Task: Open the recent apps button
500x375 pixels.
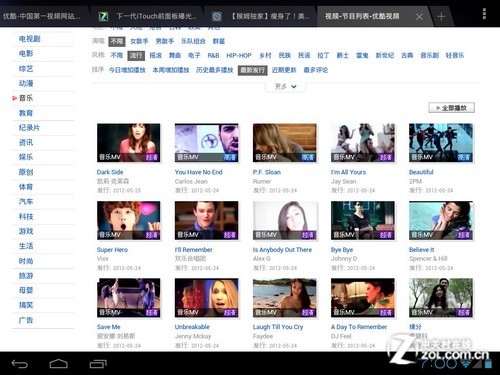Action: [98, 364]
